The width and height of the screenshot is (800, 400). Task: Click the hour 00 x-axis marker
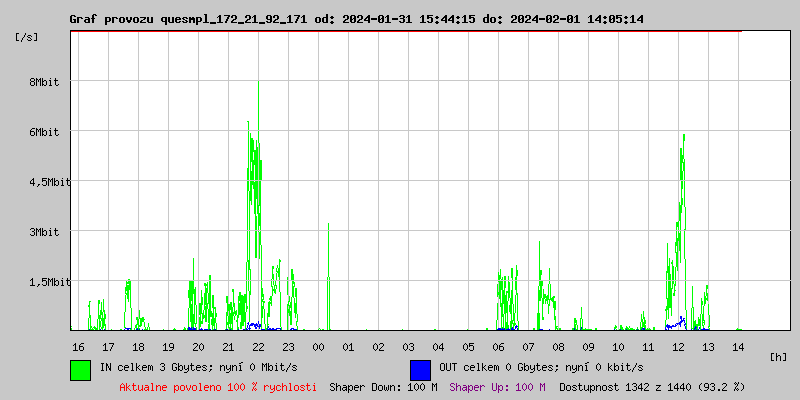(318, 347)
